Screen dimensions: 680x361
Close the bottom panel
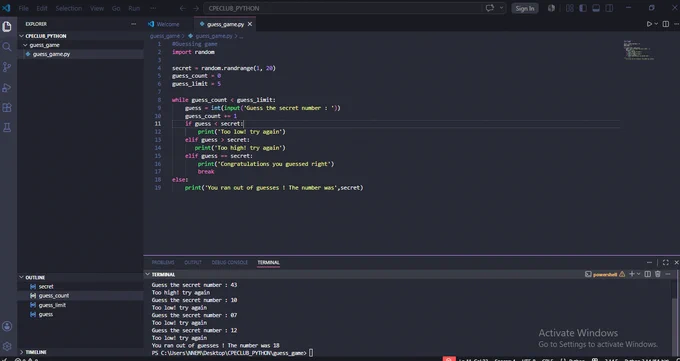coord(676,263)
